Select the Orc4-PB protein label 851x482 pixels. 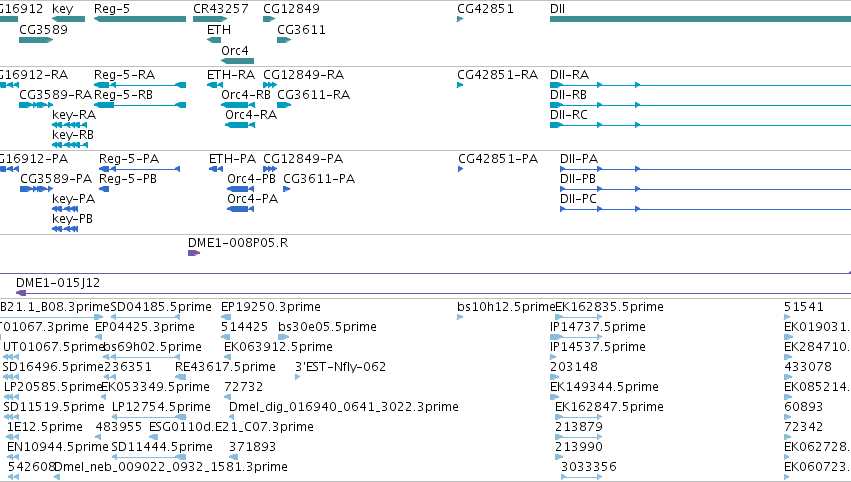coord(251,179)
